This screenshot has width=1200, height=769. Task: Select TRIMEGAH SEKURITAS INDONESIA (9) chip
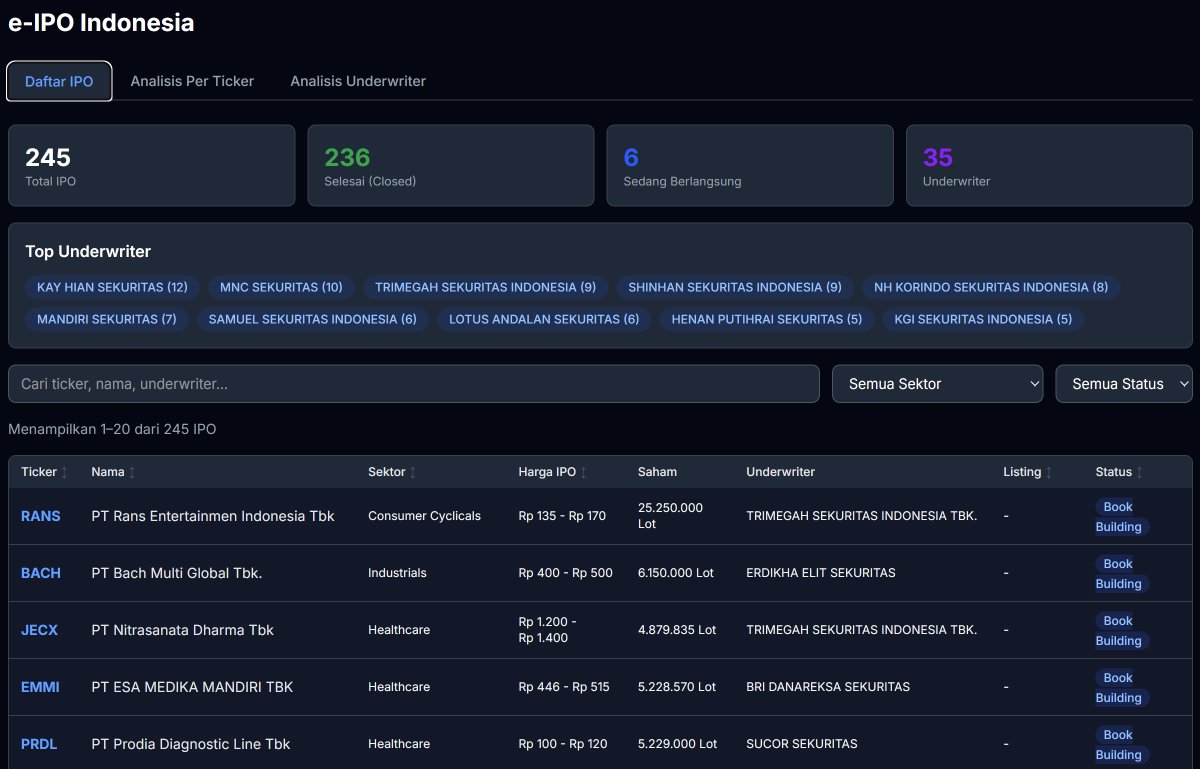pyautogui.click(x=485, y=287)
